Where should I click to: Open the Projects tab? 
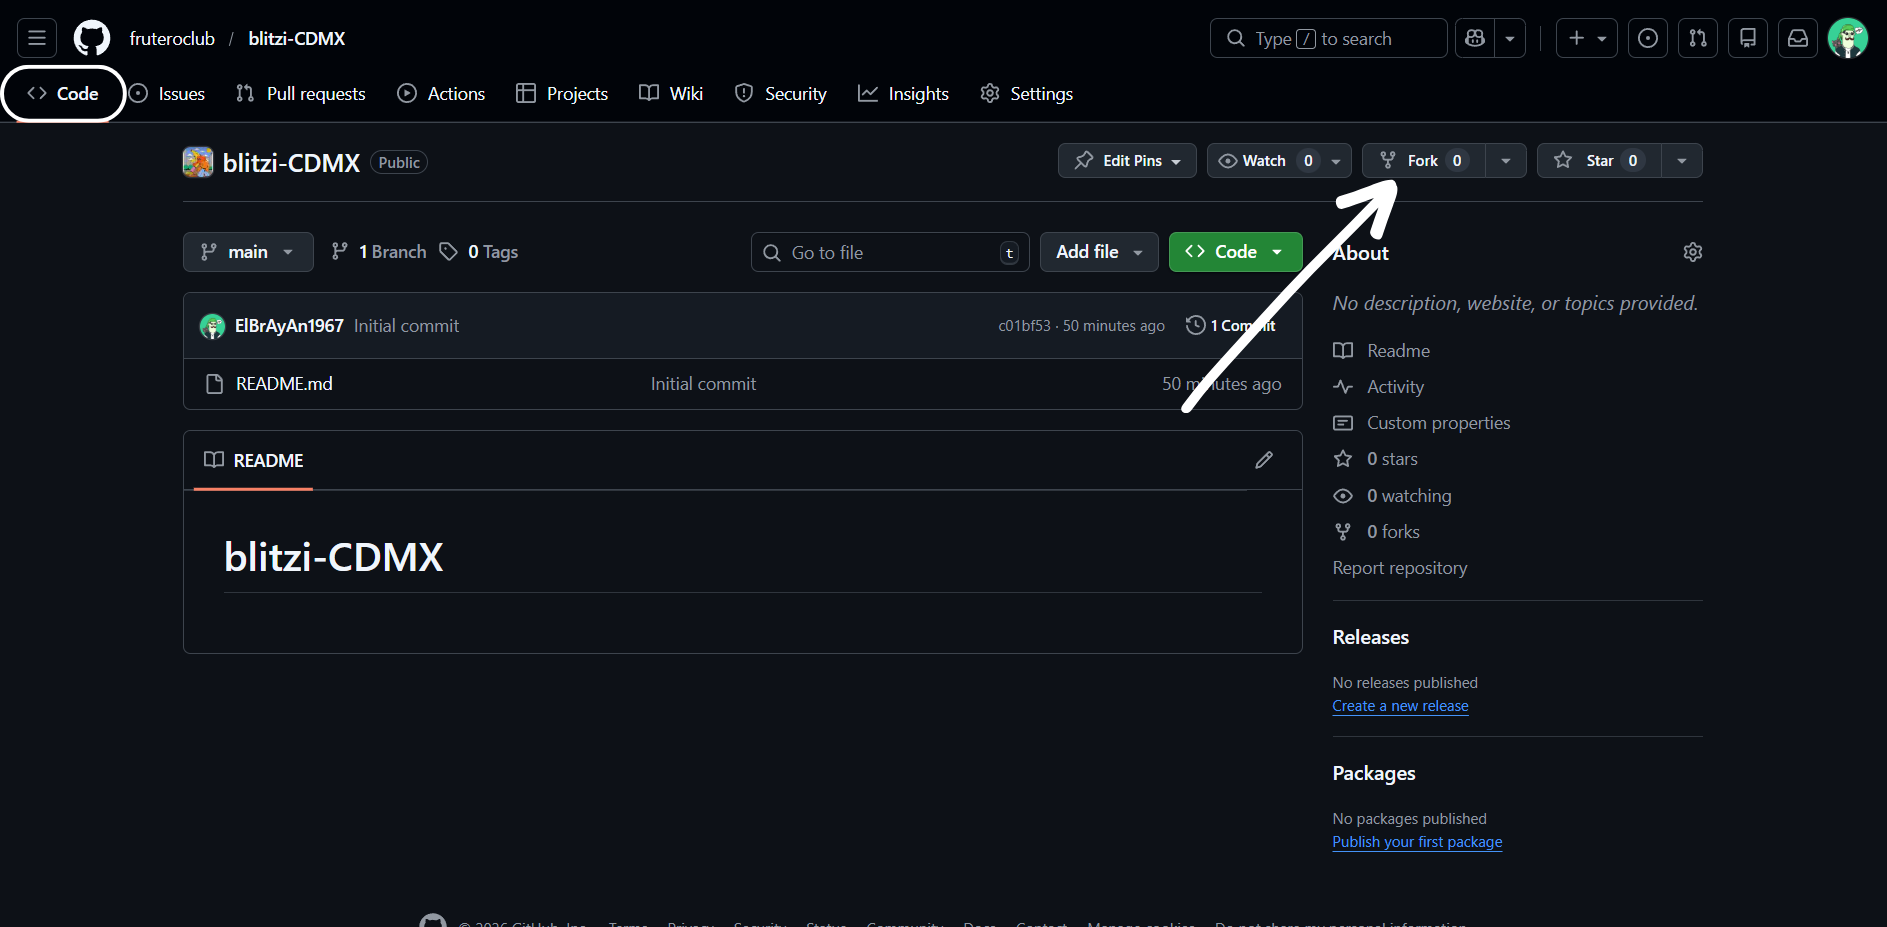[562, 93]
